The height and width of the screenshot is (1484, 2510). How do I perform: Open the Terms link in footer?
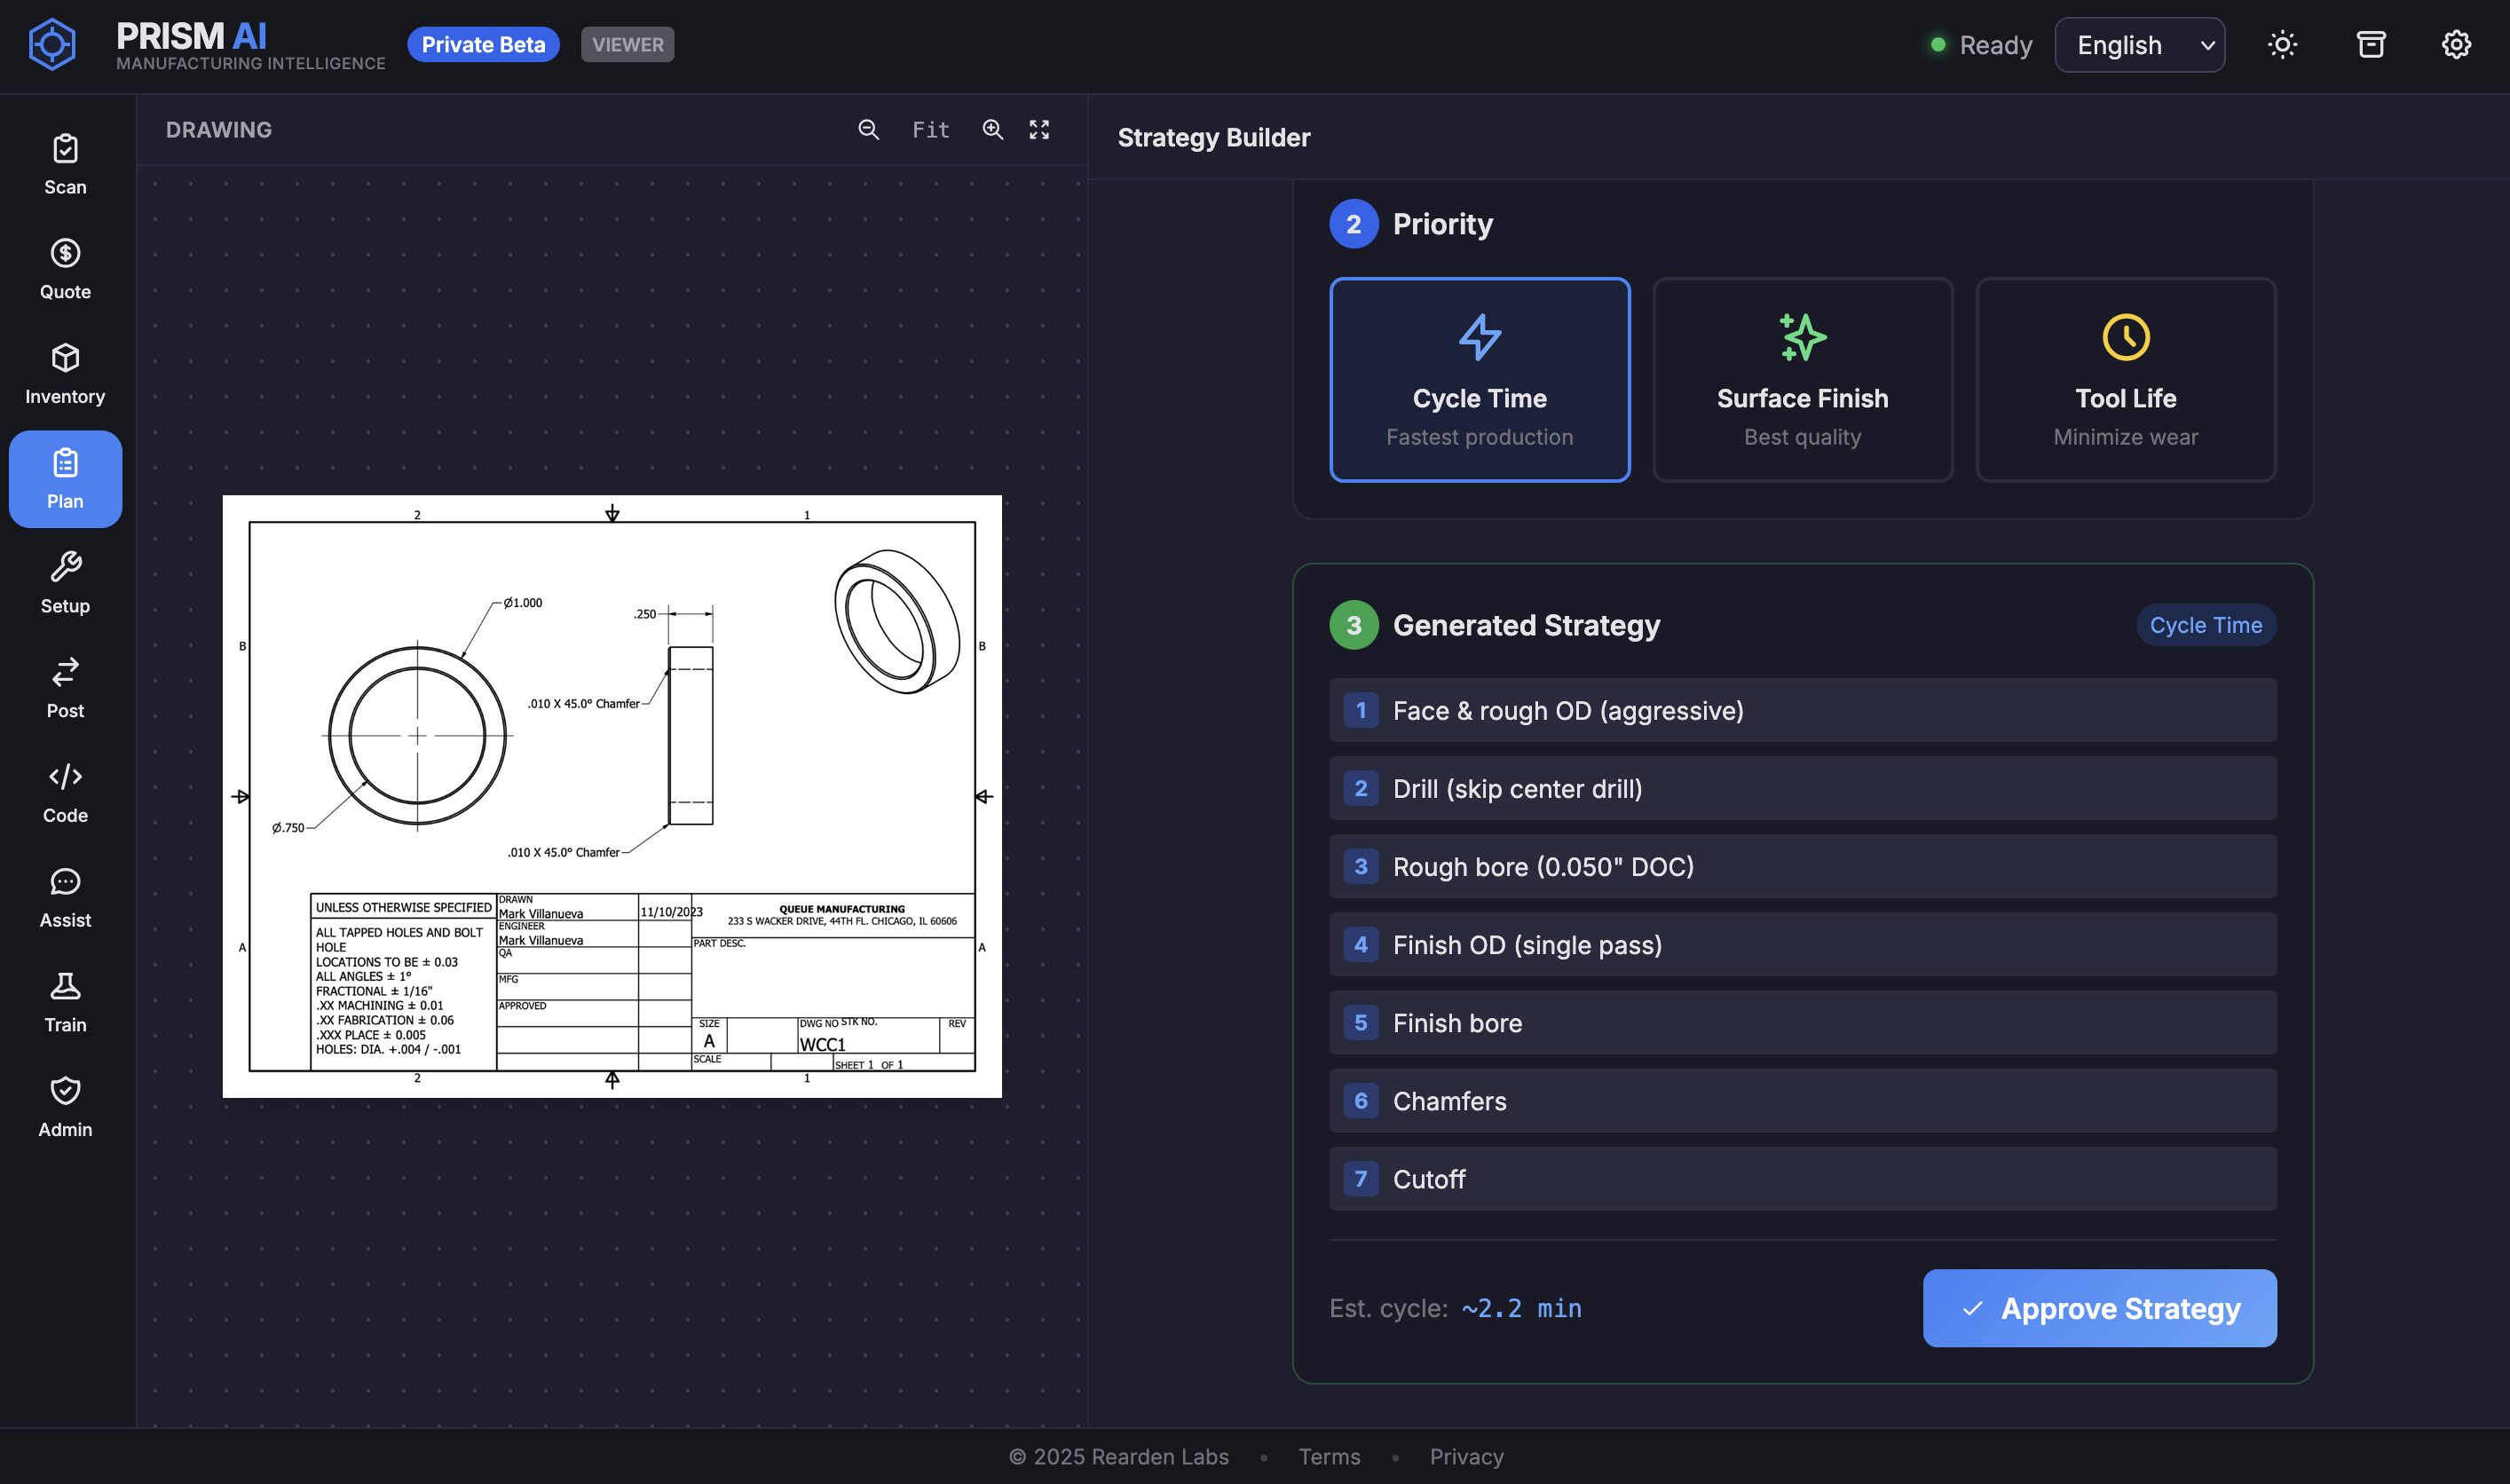pos(1329,1456)
